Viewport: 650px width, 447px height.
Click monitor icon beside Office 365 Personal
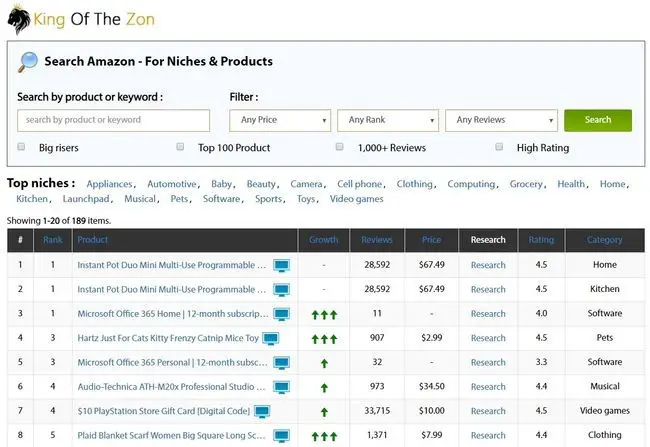tap(281, 363)
